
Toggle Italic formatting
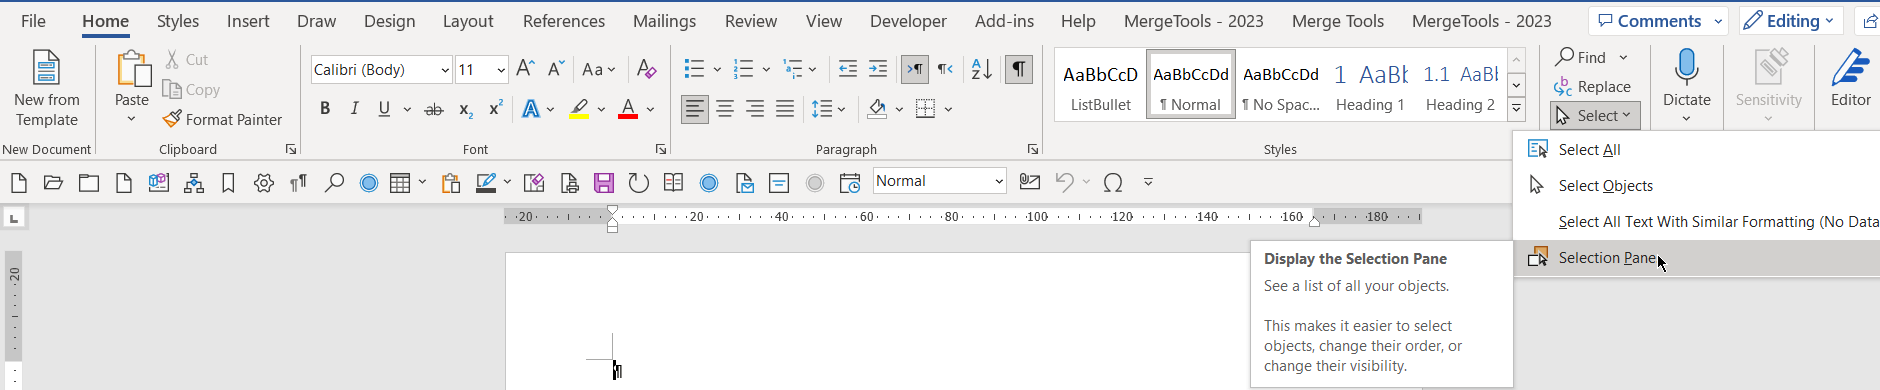pyautogui.click(x=354, y=109)
